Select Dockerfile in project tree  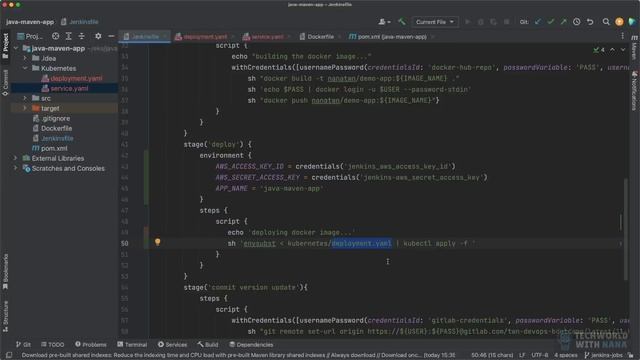click(x=56, y=128)
